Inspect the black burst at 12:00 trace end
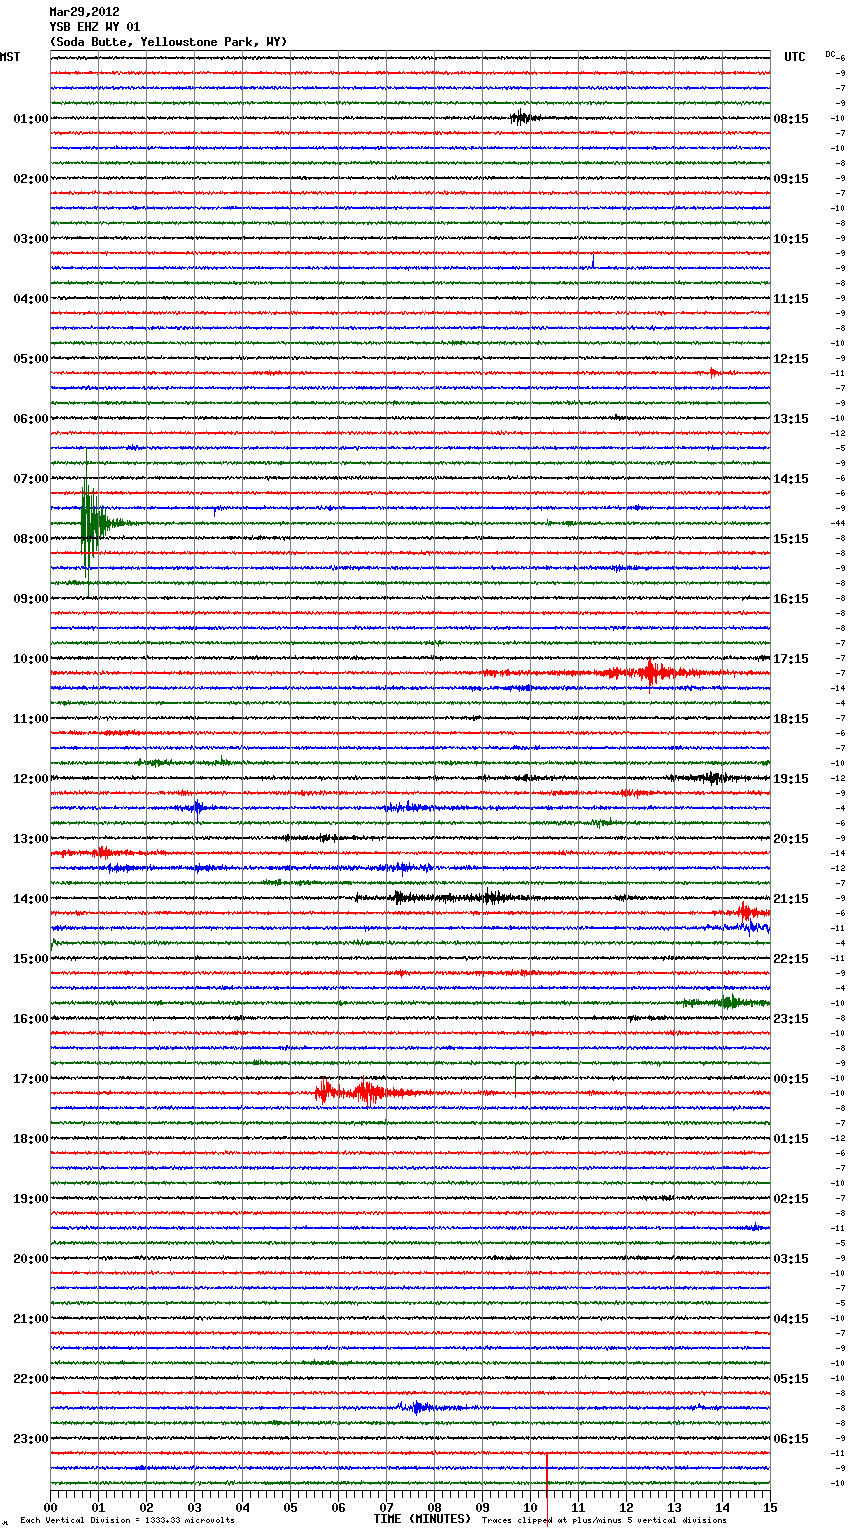The width and height of the screenshot is (850, 1534). pyautogui.click(x=710, y=777)
